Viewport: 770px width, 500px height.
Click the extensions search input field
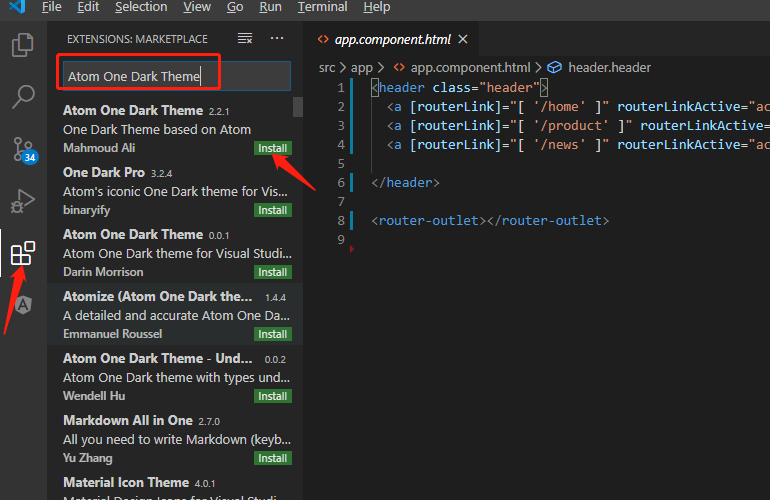coord(177,76)
